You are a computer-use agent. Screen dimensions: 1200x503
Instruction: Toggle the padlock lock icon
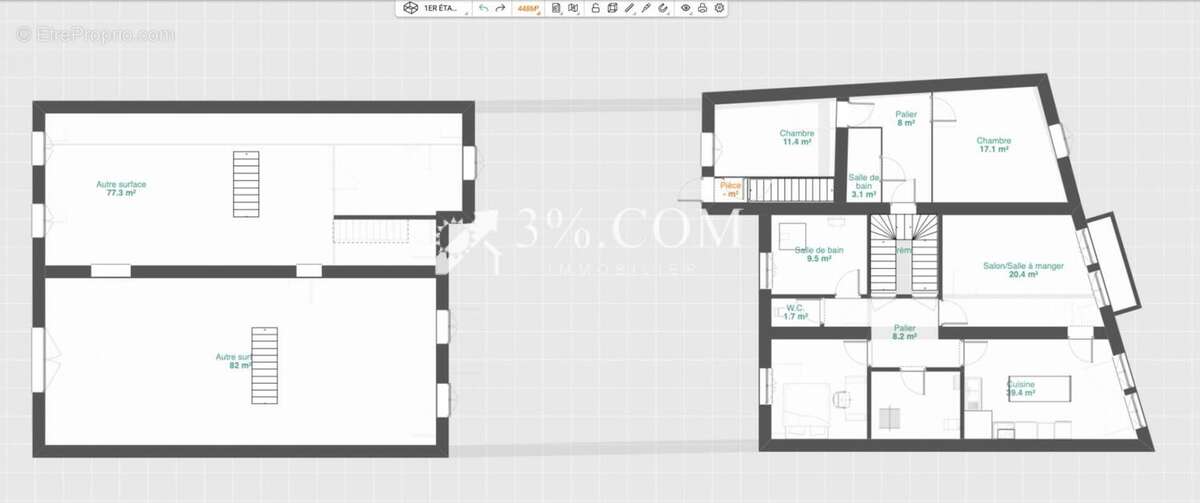(x=595, y=8)
